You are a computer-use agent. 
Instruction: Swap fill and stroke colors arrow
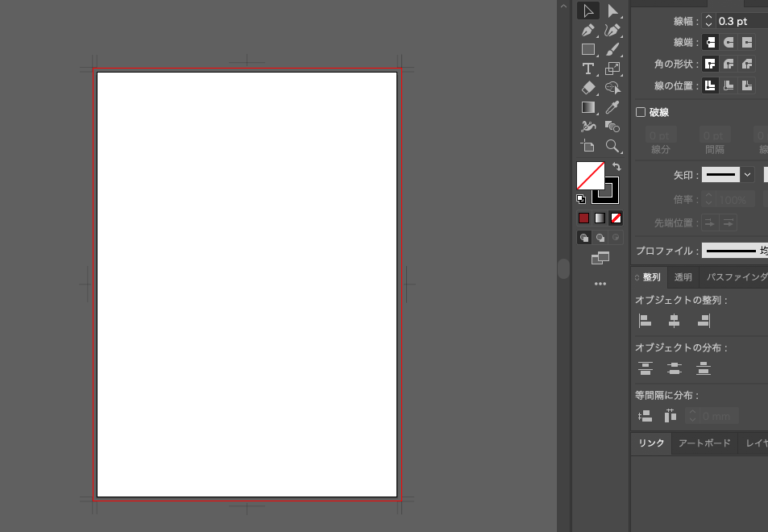pyautogui.click(x=617, y=166)
